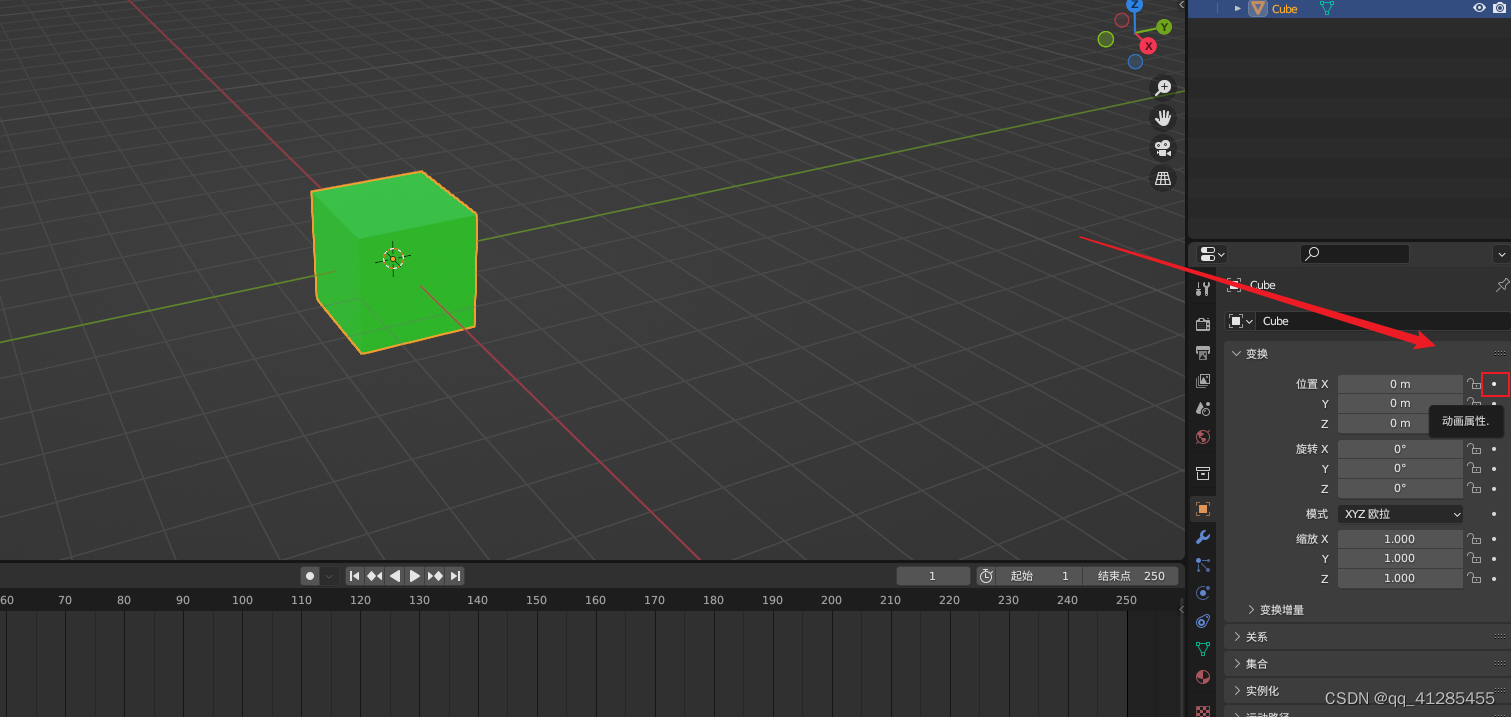Screen dimensions: 1511x717
Task: Open the XYZ 欧拉 rotation mode dropdown
Action: (x=1400, y=514)
